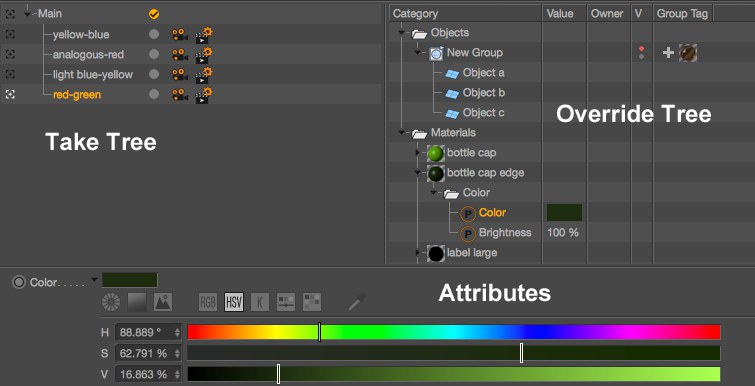Click the auto-take icon beside yellow-blue

coord(10,34)
